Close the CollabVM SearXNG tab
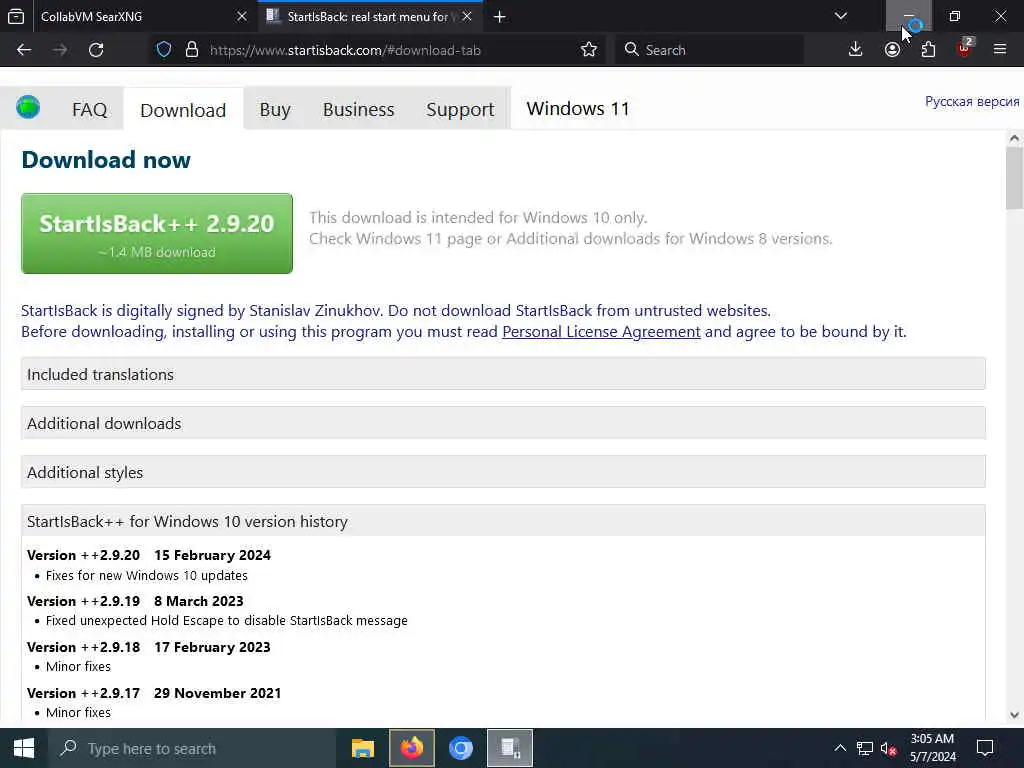Screen dimensions: 1024x768 [242, 16]
